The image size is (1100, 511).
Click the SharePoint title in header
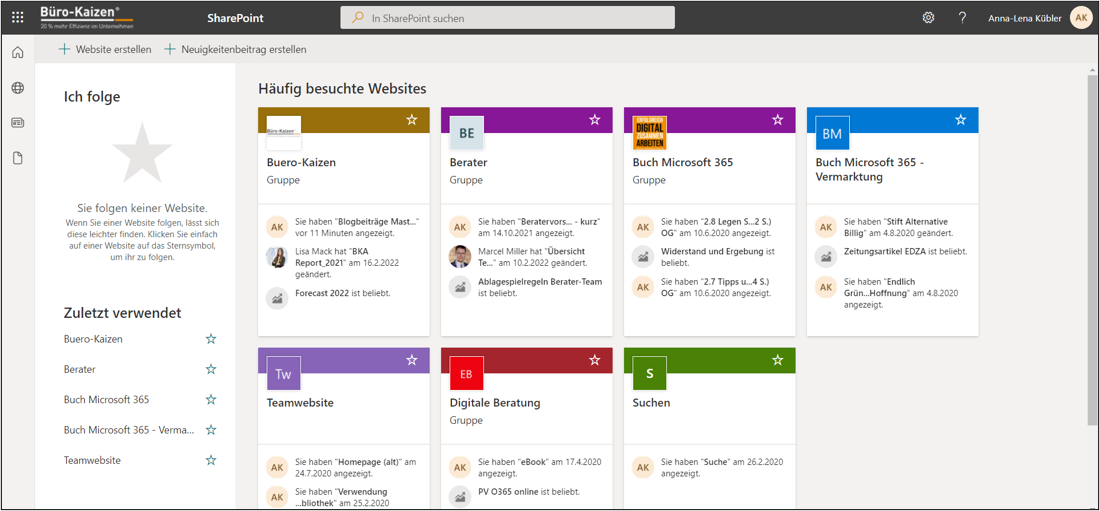coord(235,18)
